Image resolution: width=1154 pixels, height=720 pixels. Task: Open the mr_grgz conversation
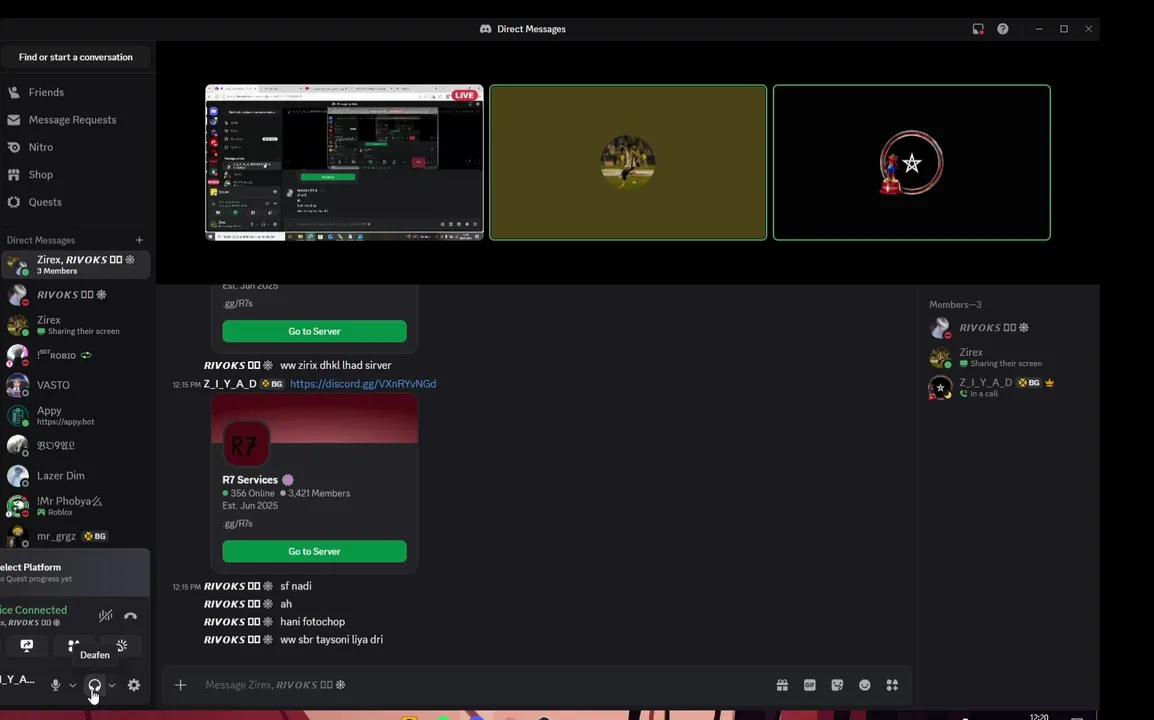click(x=76, y=536)
